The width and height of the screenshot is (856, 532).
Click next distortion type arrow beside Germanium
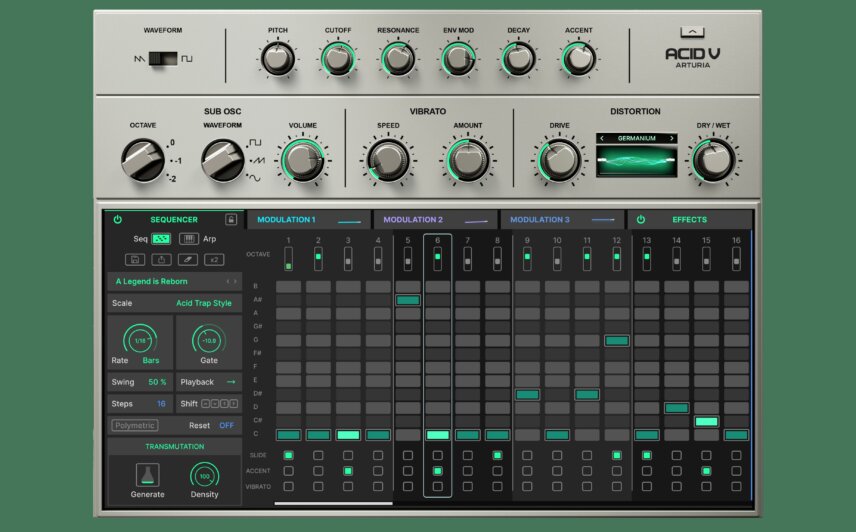671,139
